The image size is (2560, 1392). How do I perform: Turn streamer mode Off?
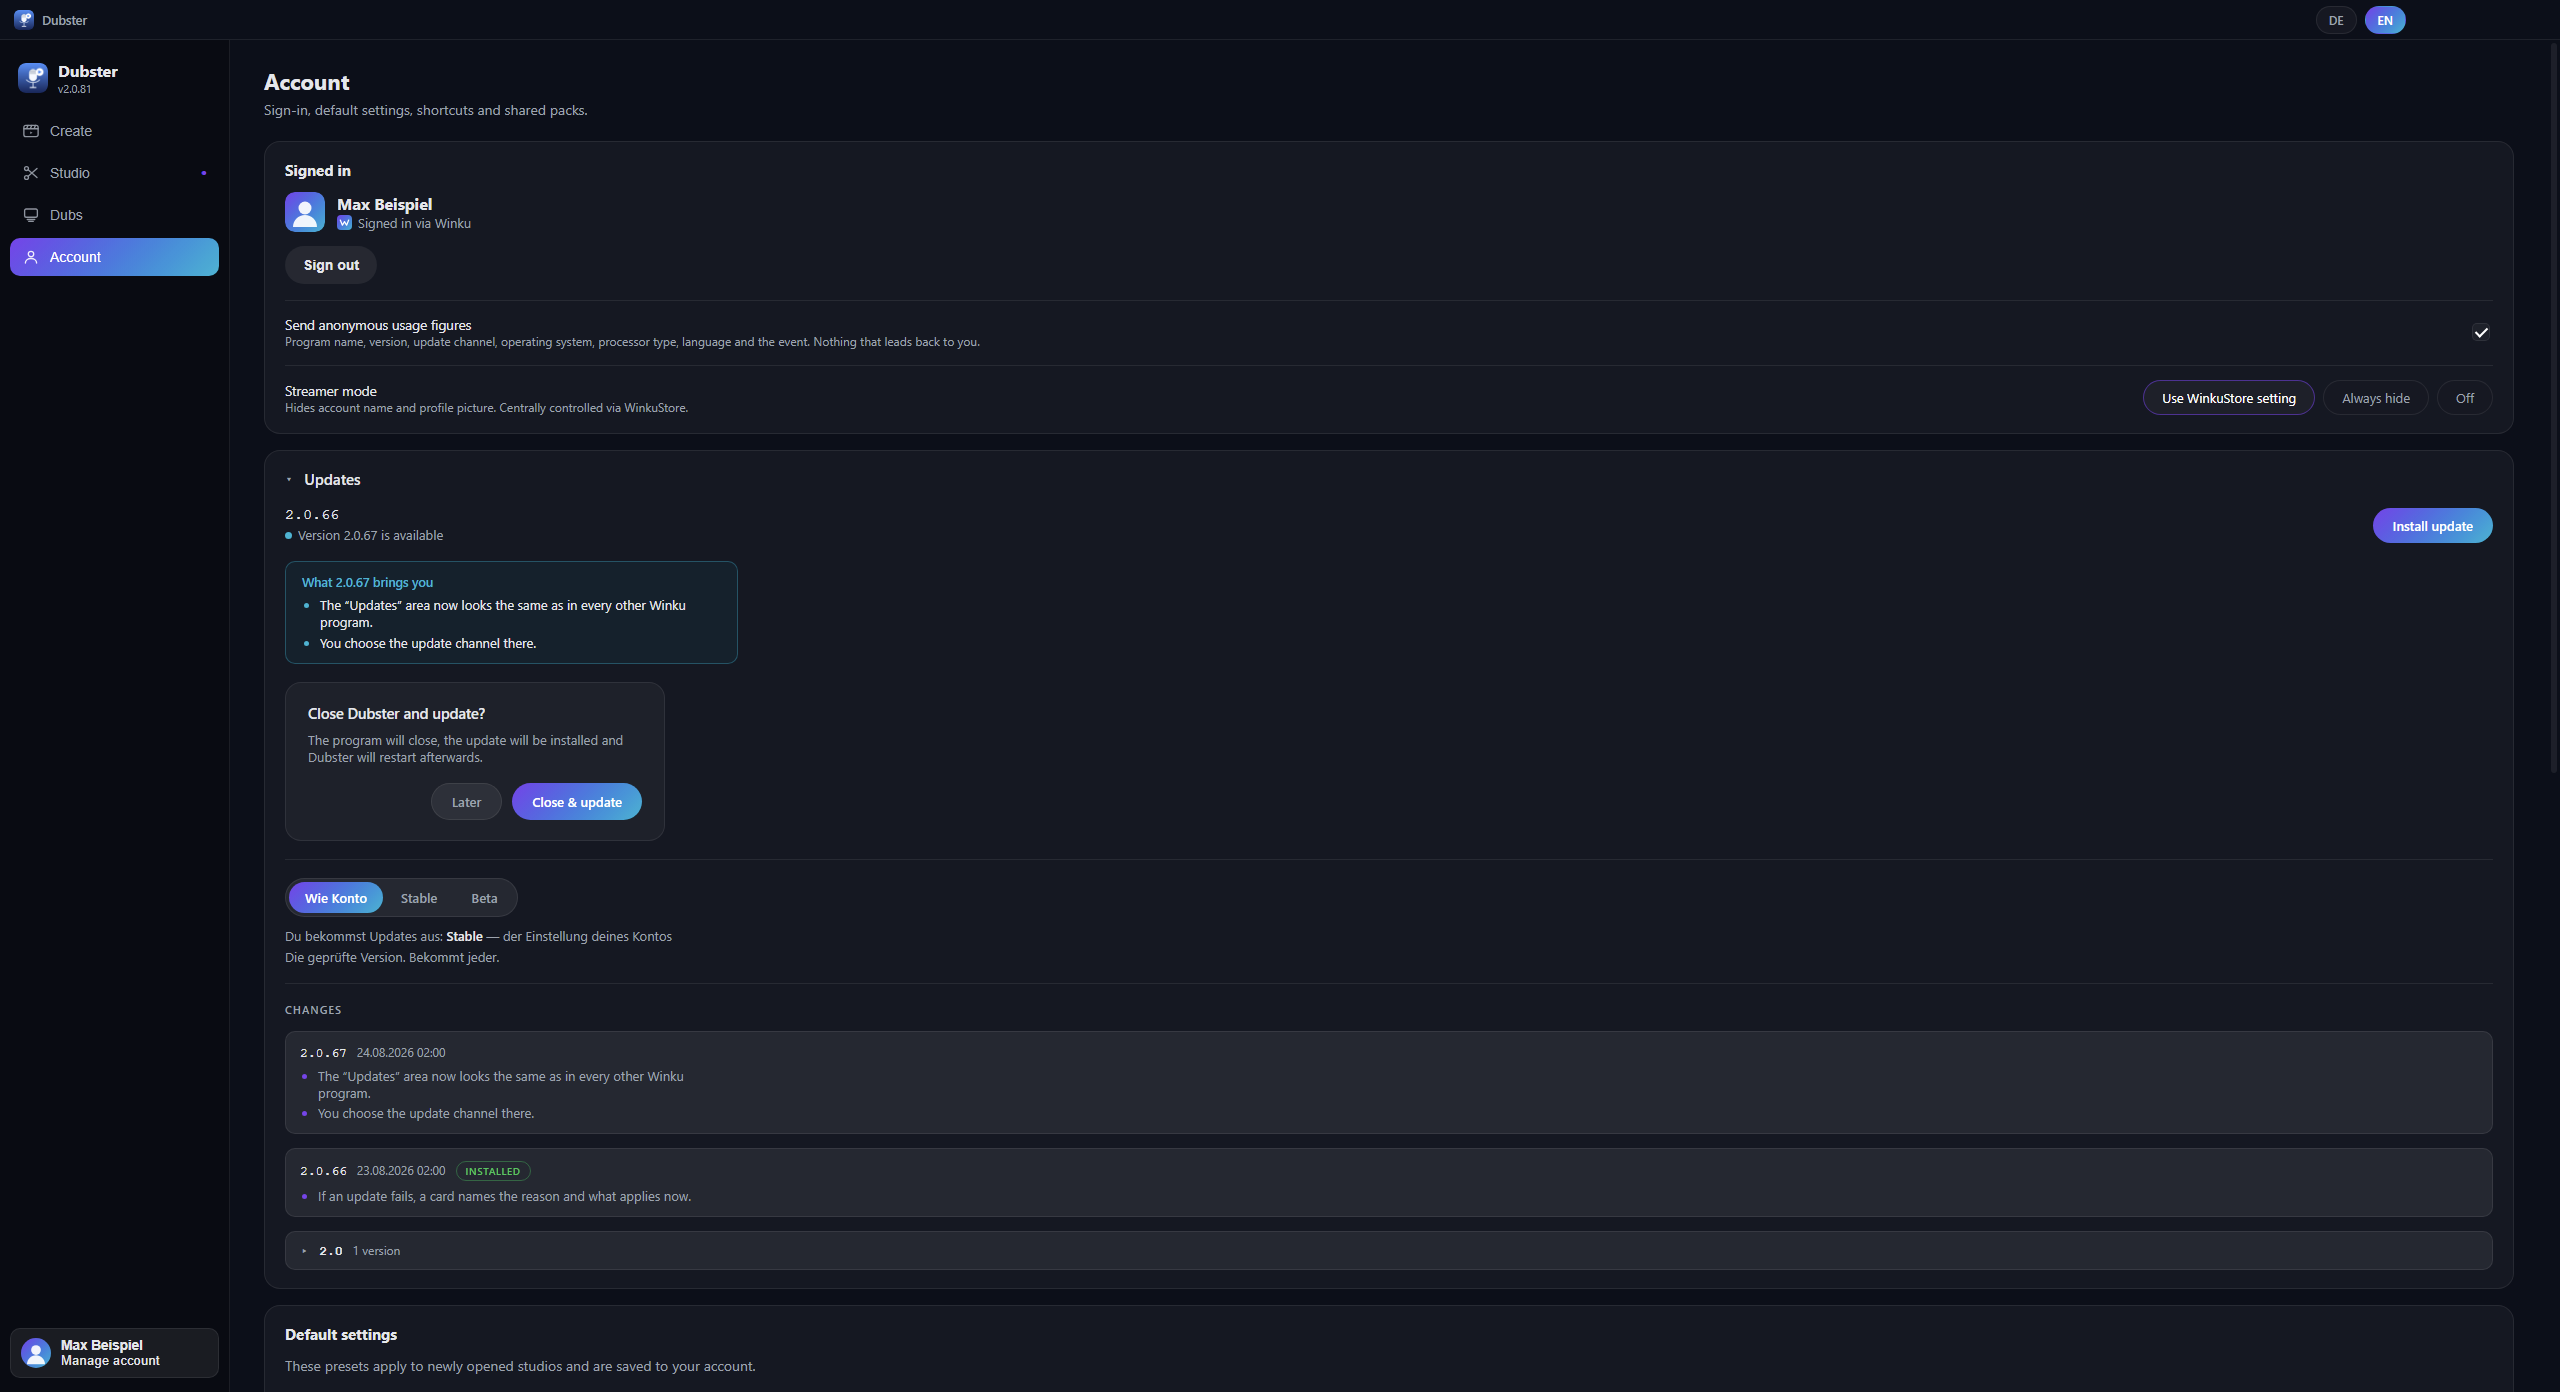pyautogui.click(x=2464, y=398)
